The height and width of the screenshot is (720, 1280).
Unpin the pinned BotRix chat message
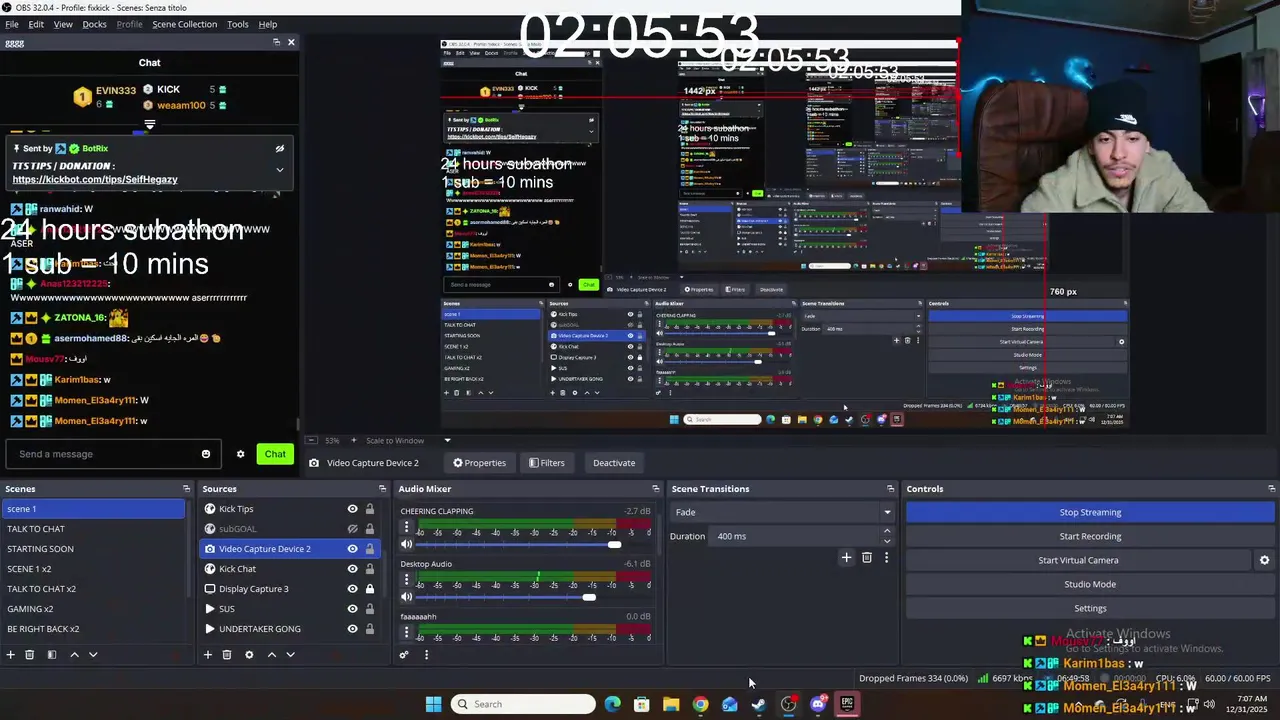coord(280,149)
